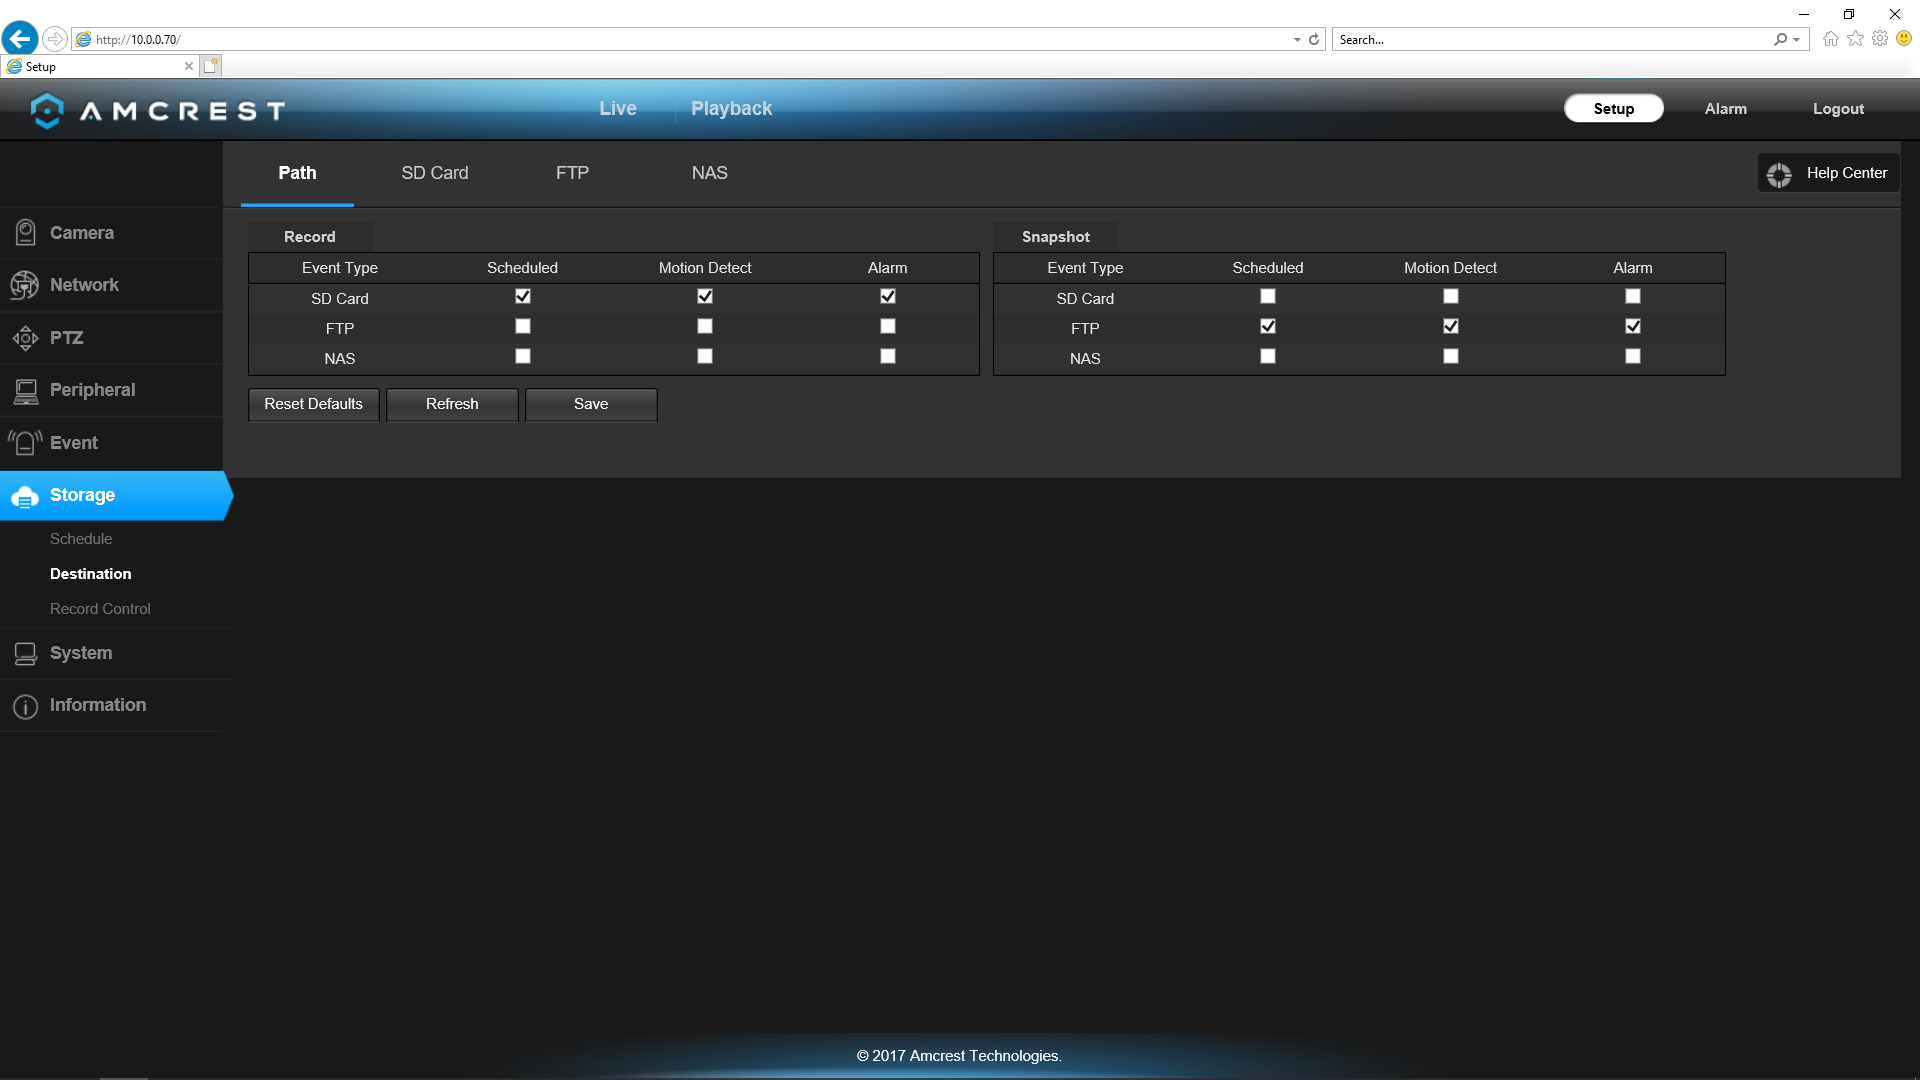Save the storage path settings
This screenshot has width=1920, height=1080.
(591, 405)
